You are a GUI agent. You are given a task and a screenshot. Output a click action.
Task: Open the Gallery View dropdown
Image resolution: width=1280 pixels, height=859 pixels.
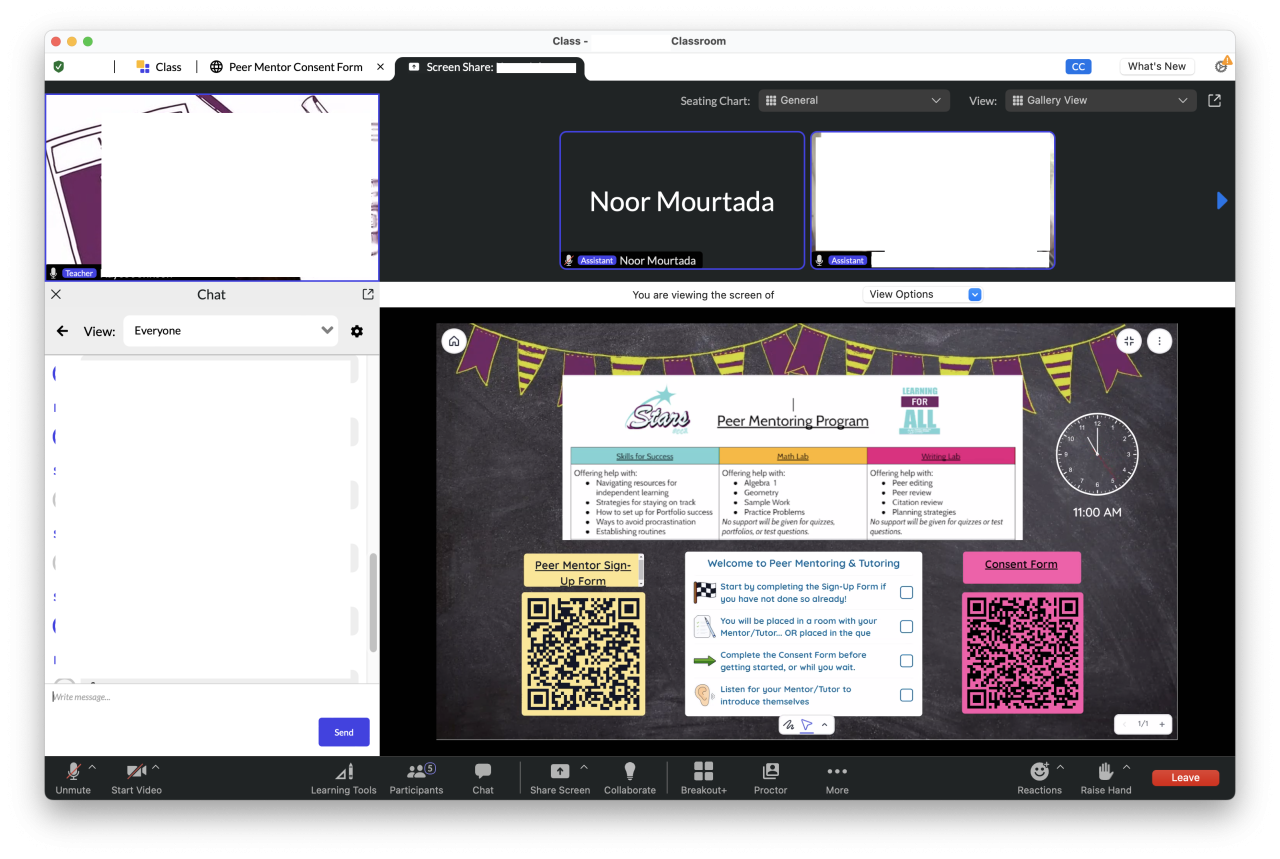click(1101, 100)
